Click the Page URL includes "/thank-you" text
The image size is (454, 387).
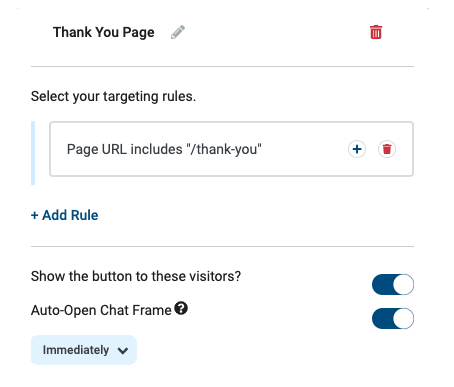(x=164, y=149)
